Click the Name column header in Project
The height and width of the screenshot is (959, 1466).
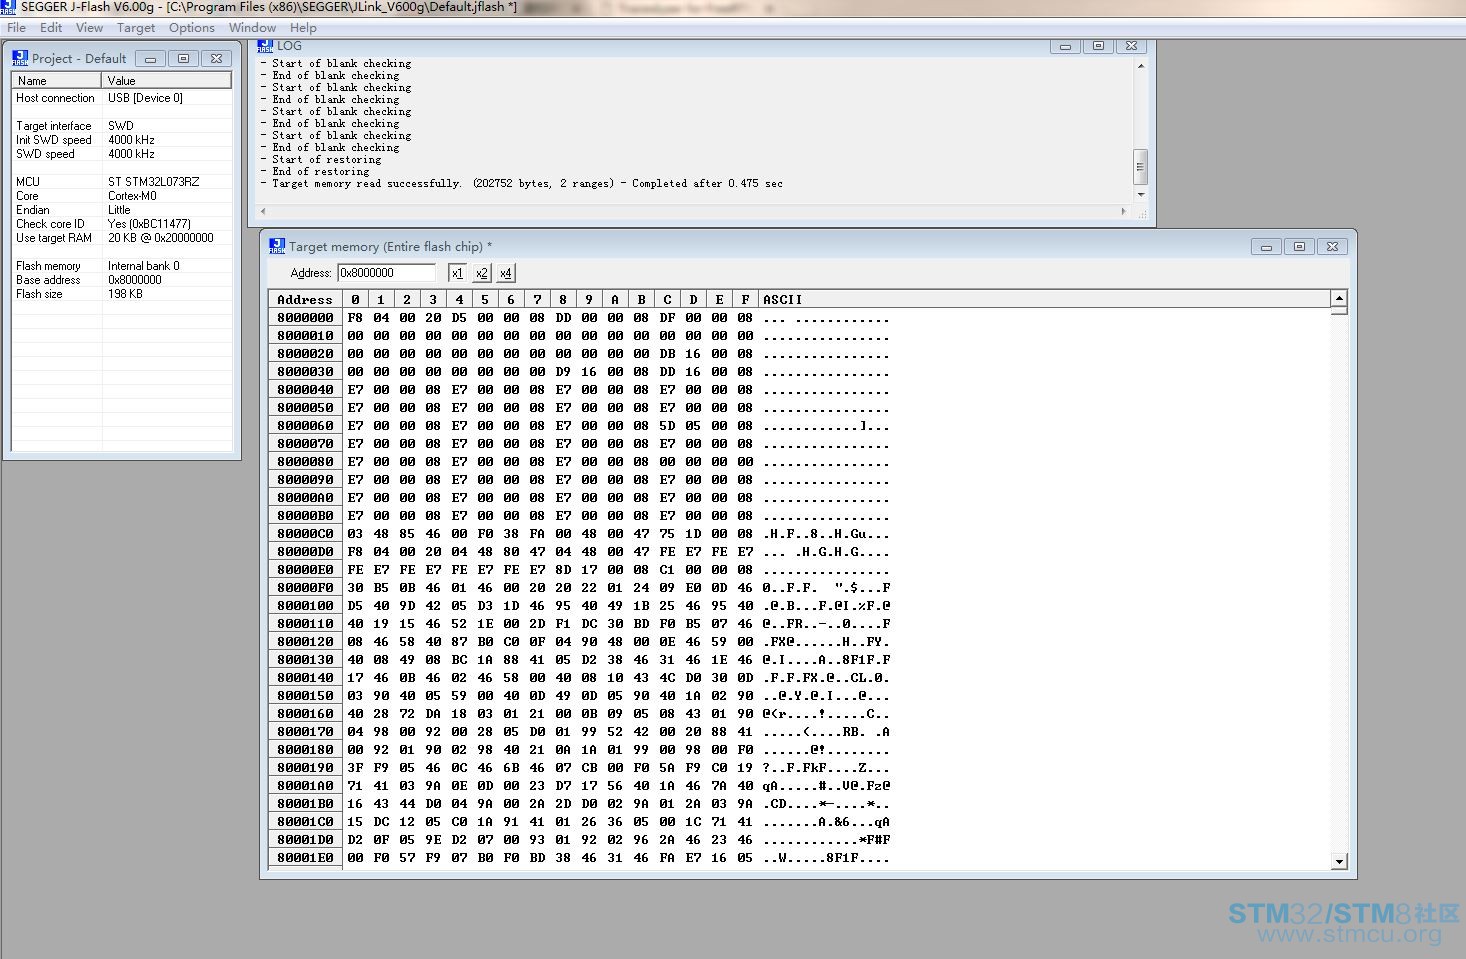tap(57, 80)
